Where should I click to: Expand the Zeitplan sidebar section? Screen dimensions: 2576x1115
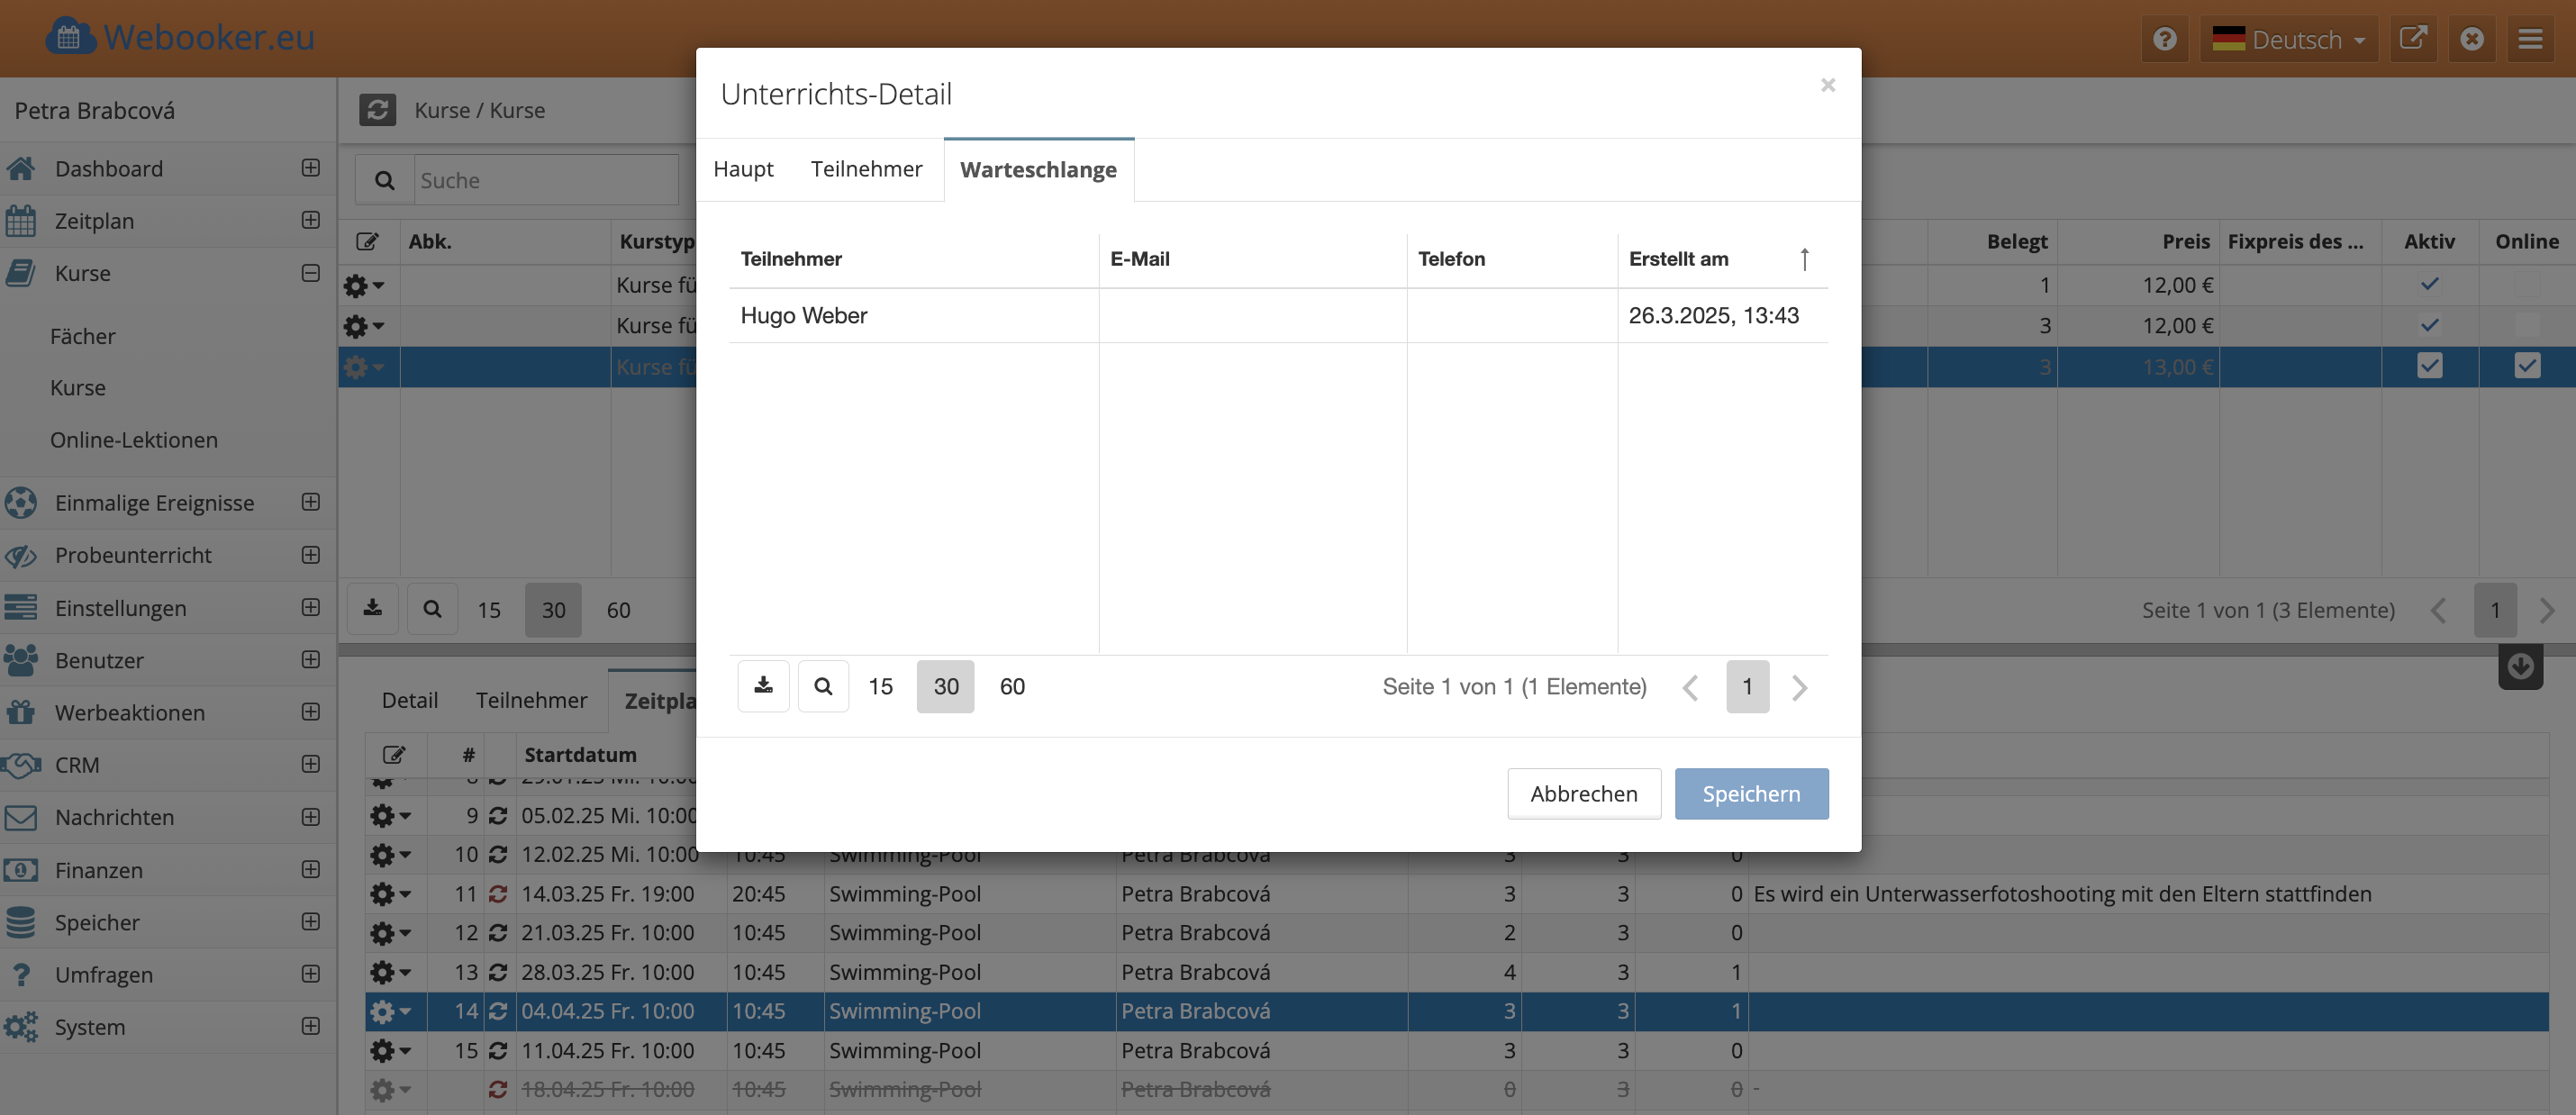[311, 220]
